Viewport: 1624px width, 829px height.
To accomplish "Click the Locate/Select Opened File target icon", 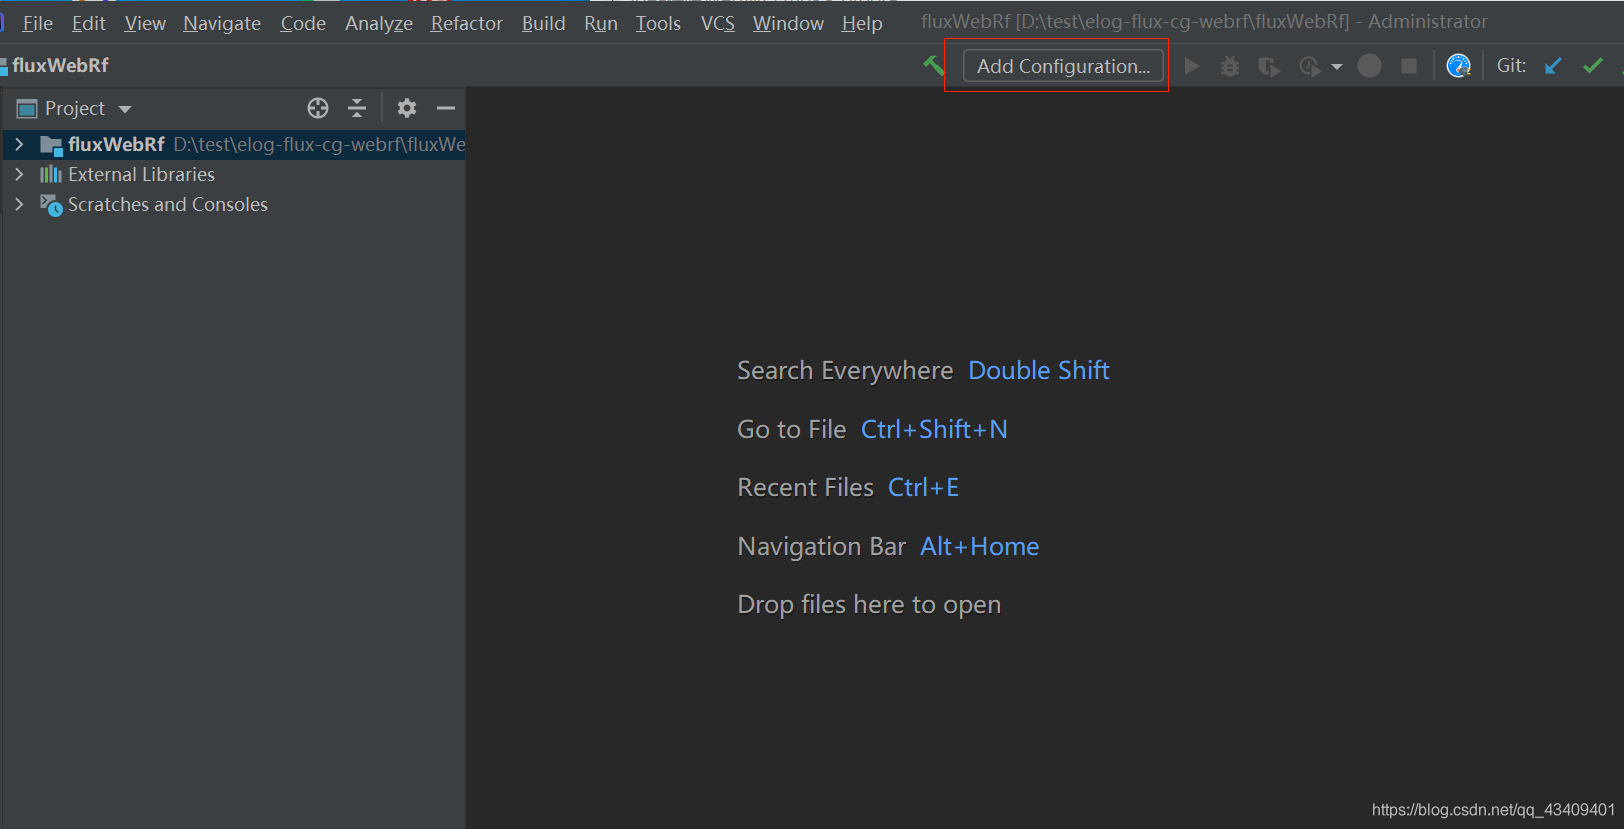I will [x=318, y=108].
